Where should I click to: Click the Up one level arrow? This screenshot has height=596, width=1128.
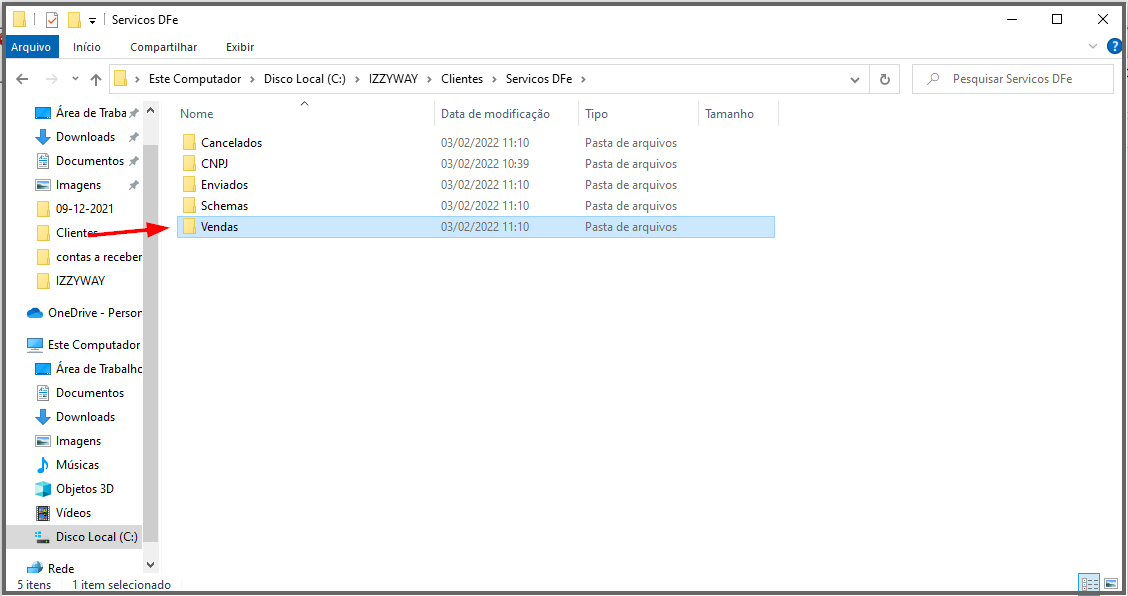96,79
